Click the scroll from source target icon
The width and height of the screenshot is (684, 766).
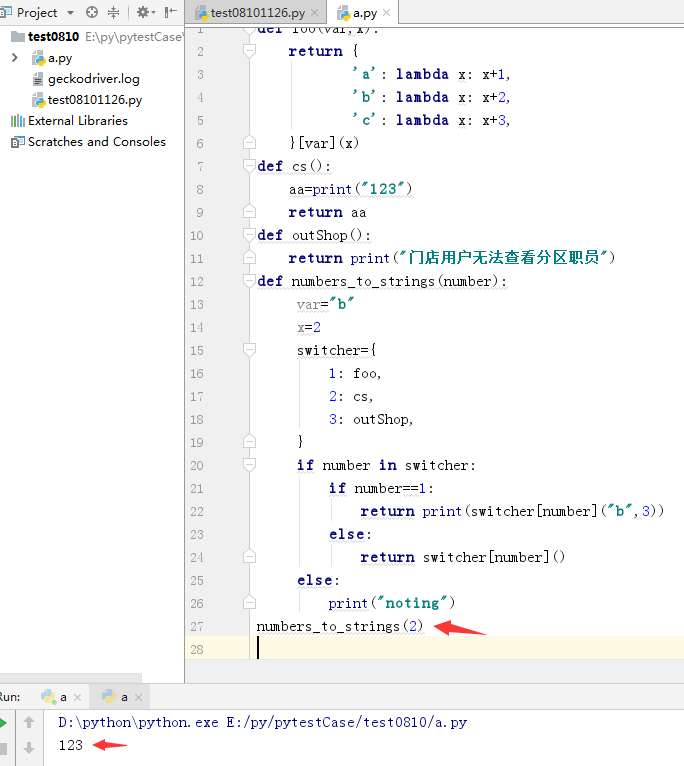click(x=92, y=12)
